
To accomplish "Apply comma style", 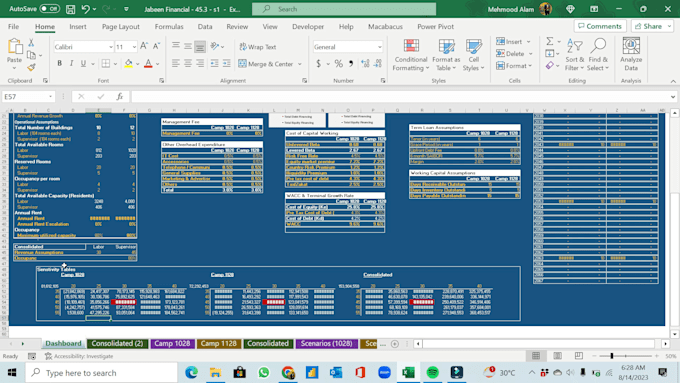I will point(351,64).
